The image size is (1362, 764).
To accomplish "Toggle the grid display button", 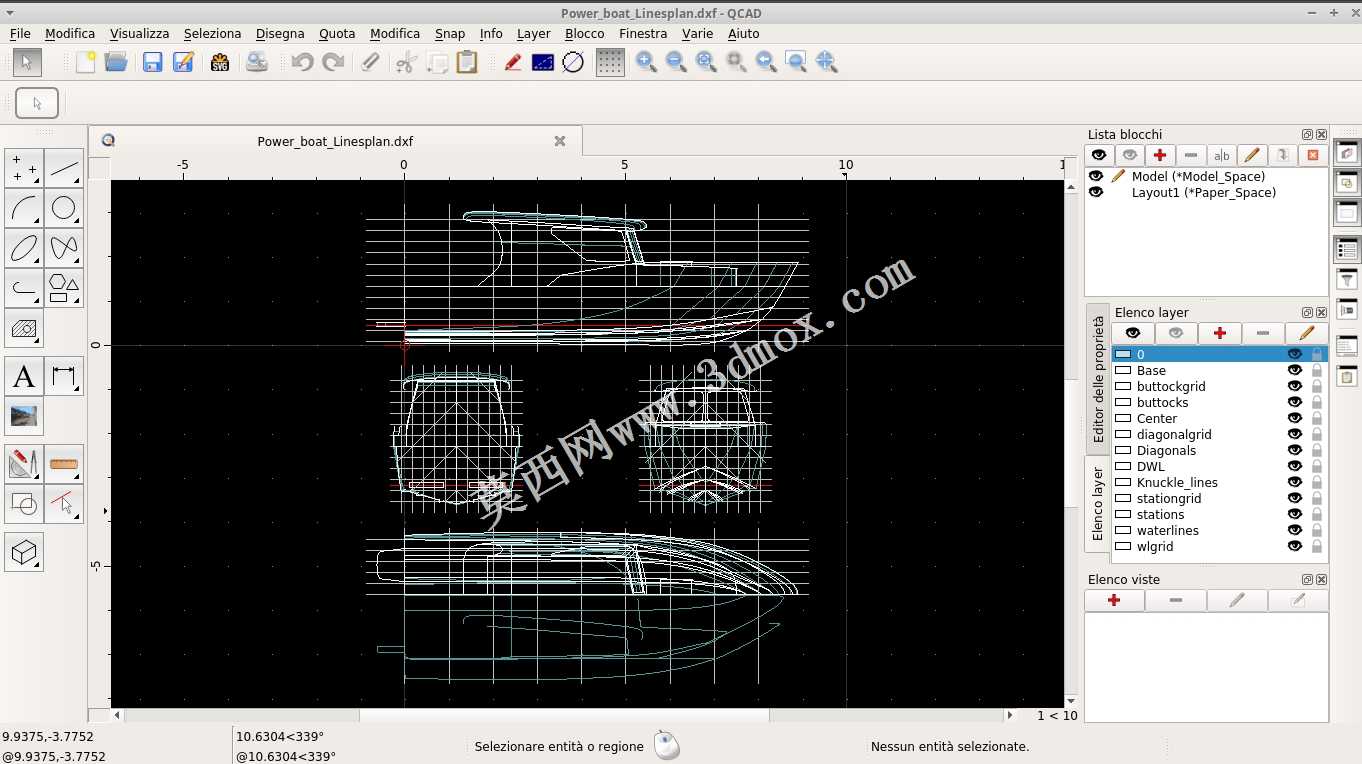I will click(610, 62).
